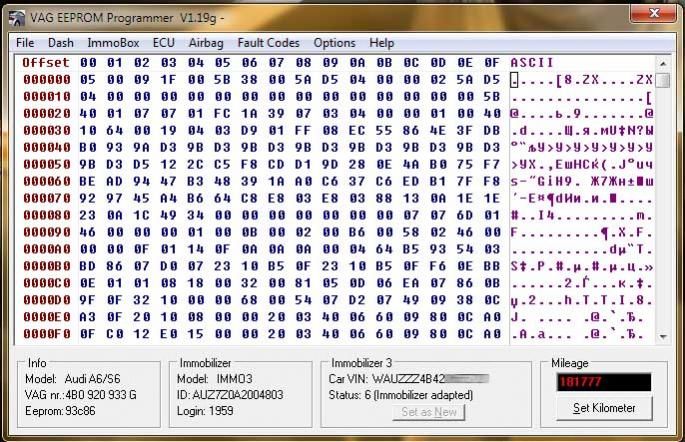Click the Set Kilometer button

604,408
